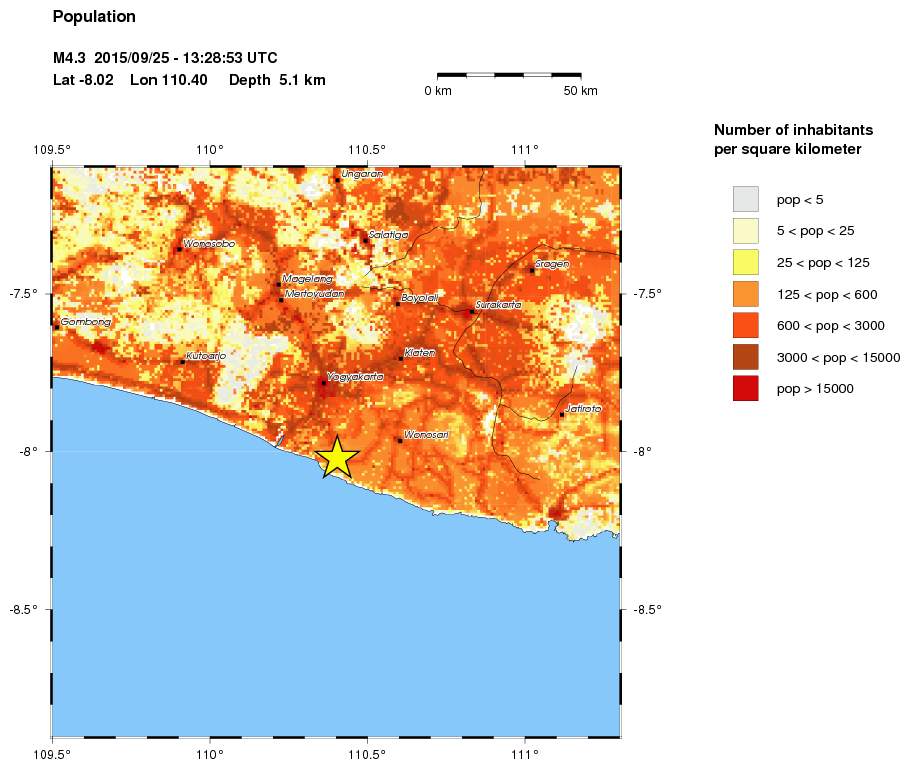Click the Ungaran city label
This screenshot has width=910, height=769.
tap(358, 174)
